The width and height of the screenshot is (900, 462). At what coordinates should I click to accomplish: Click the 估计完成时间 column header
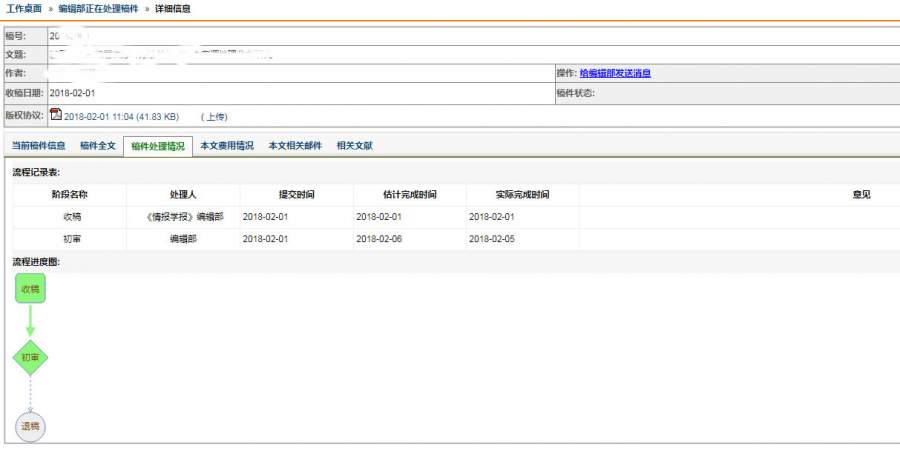410,195
